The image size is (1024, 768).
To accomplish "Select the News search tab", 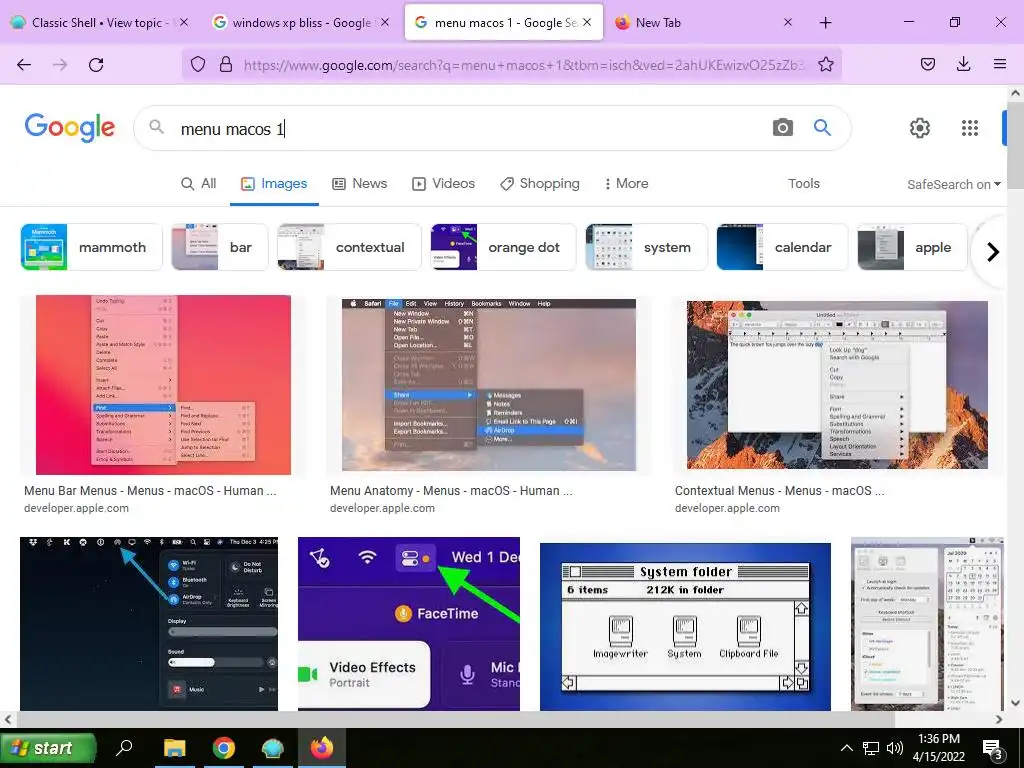I will (x=360, y=184).
